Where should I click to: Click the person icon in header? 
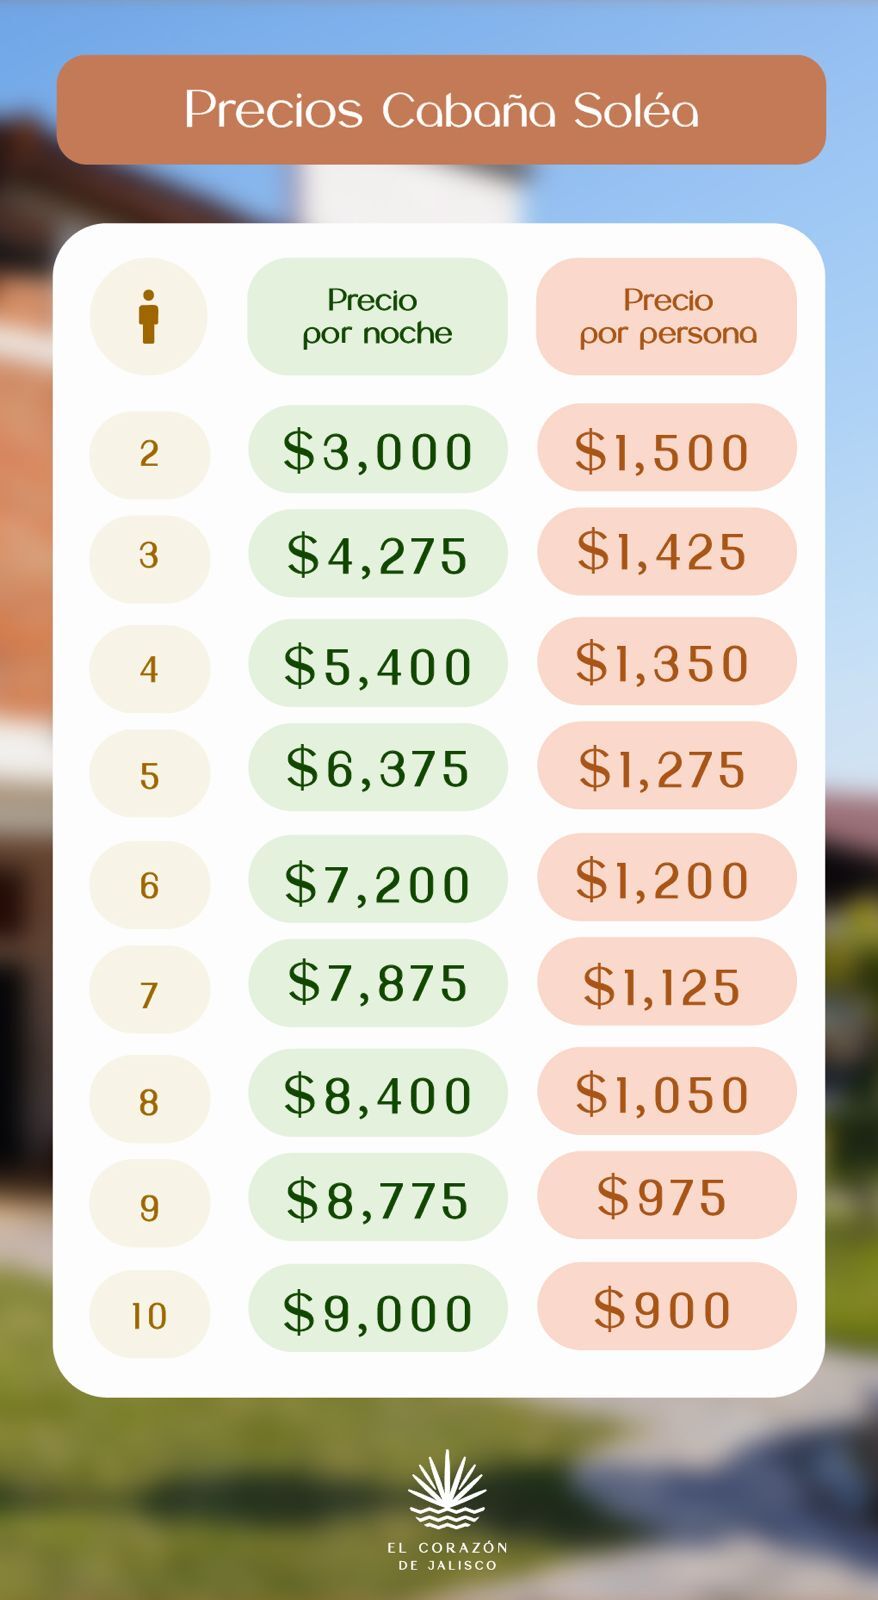pyautogui.click(x=149, y=317)
